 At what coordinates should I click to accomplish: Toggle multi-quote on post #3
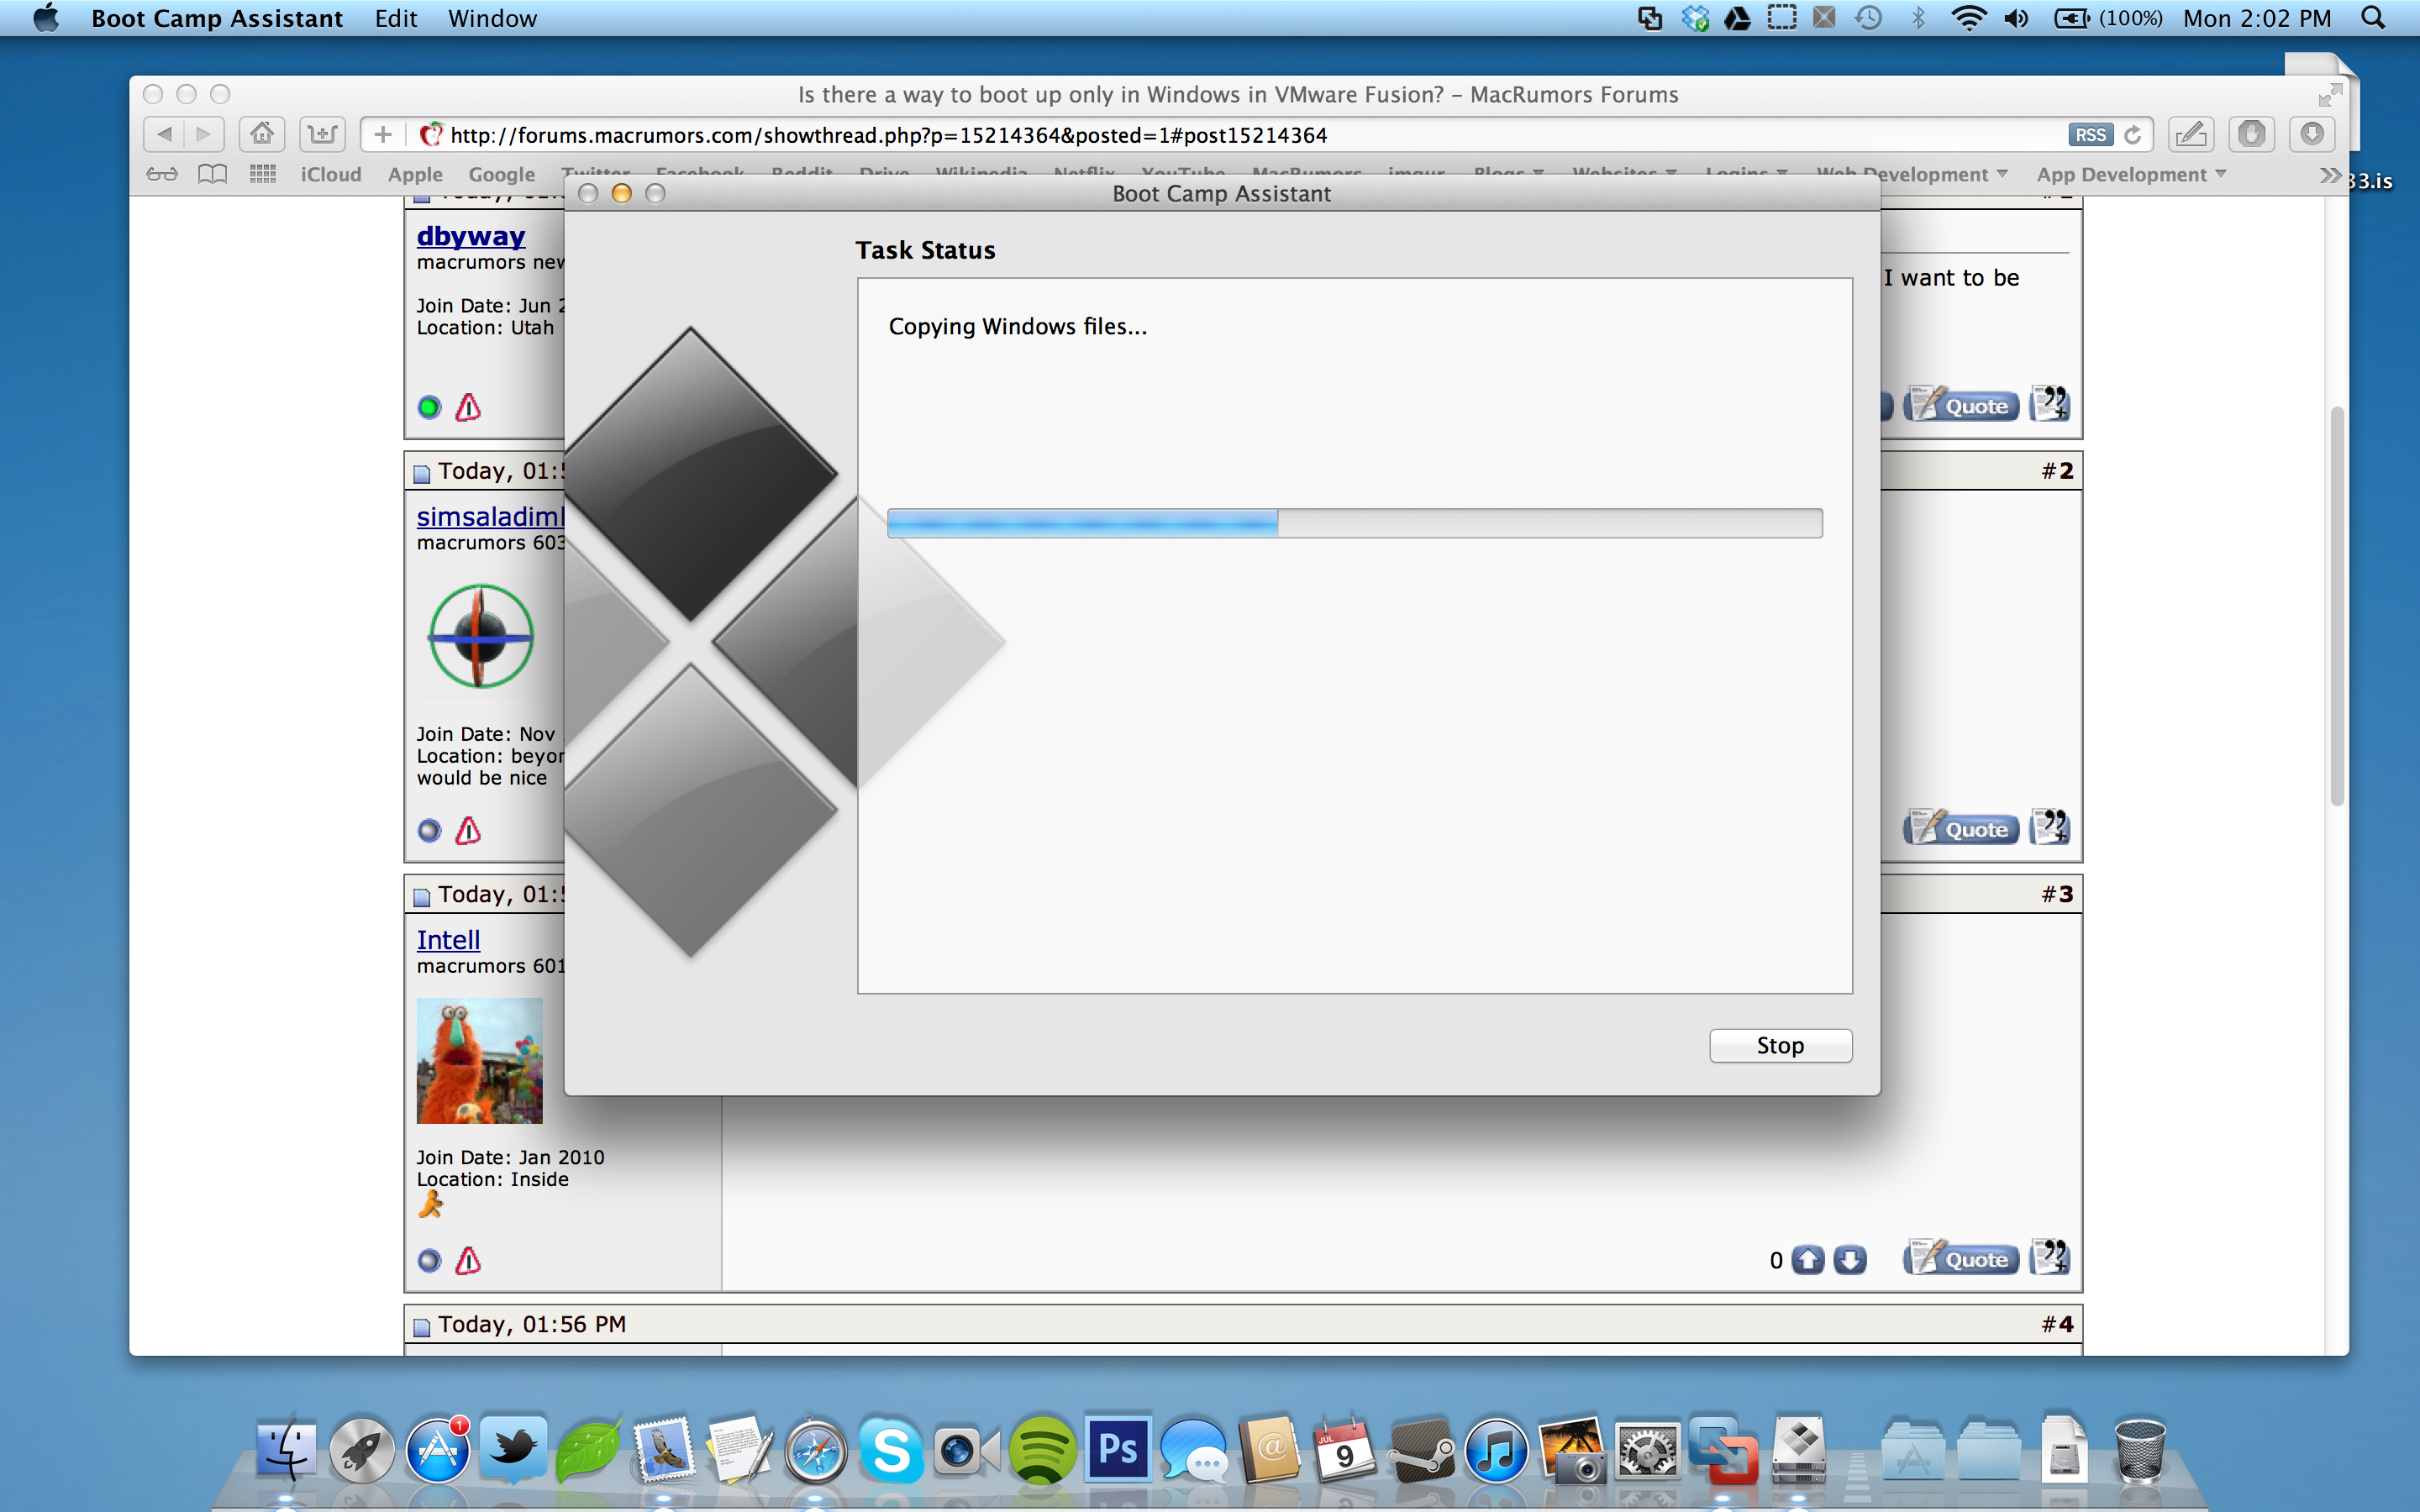pyautogui.click(x=2049, y=1258)
